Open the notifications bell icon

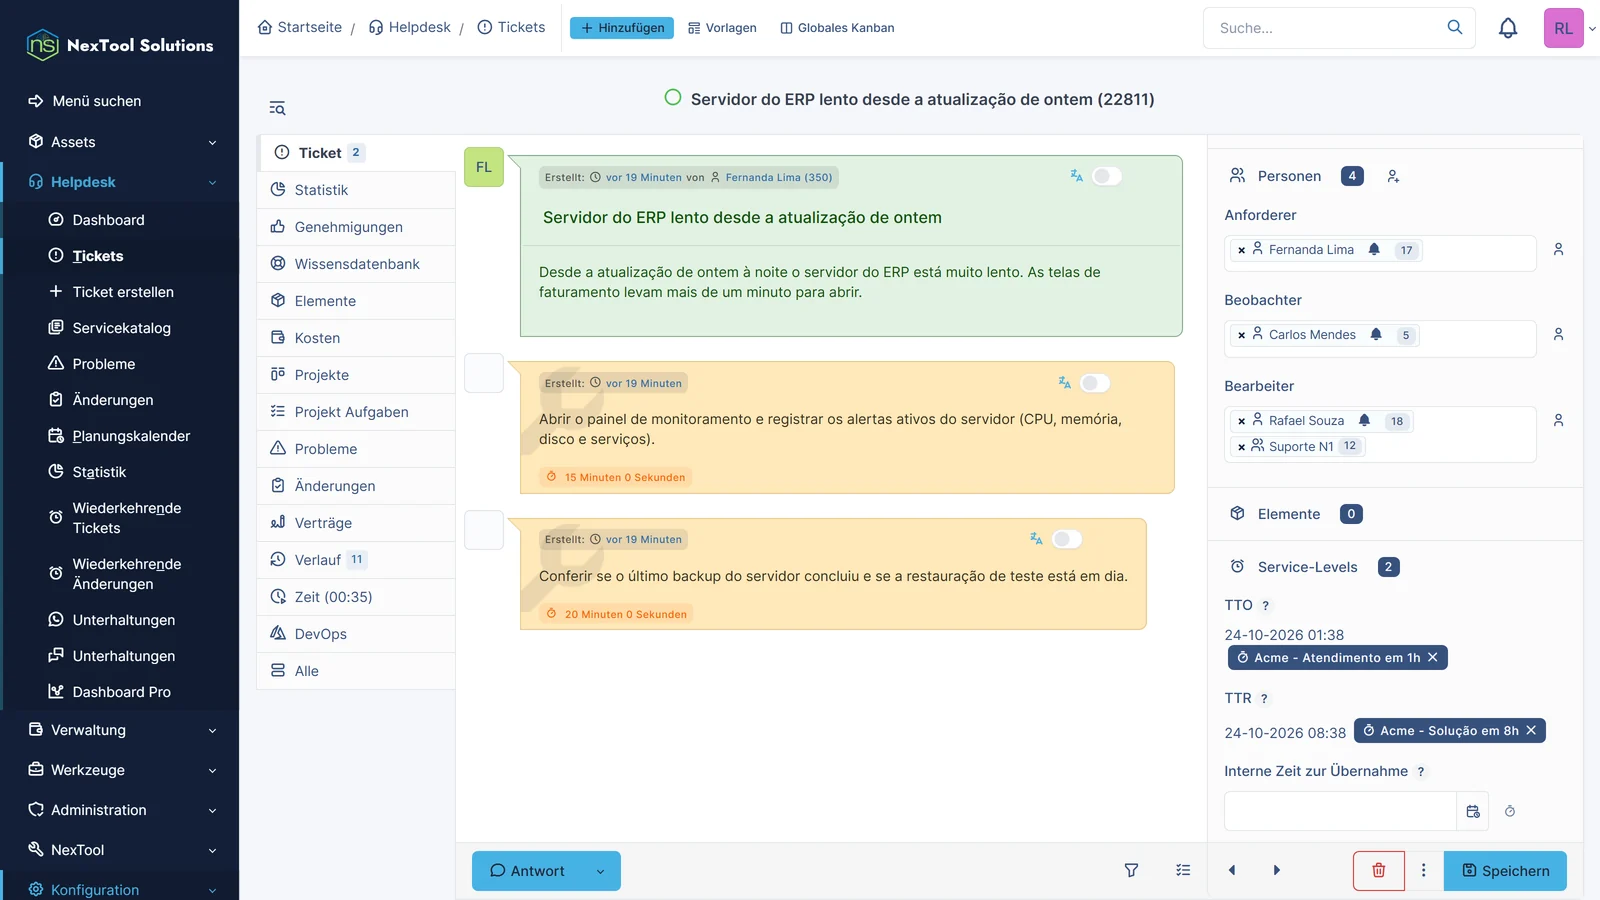click(1508, 28)
